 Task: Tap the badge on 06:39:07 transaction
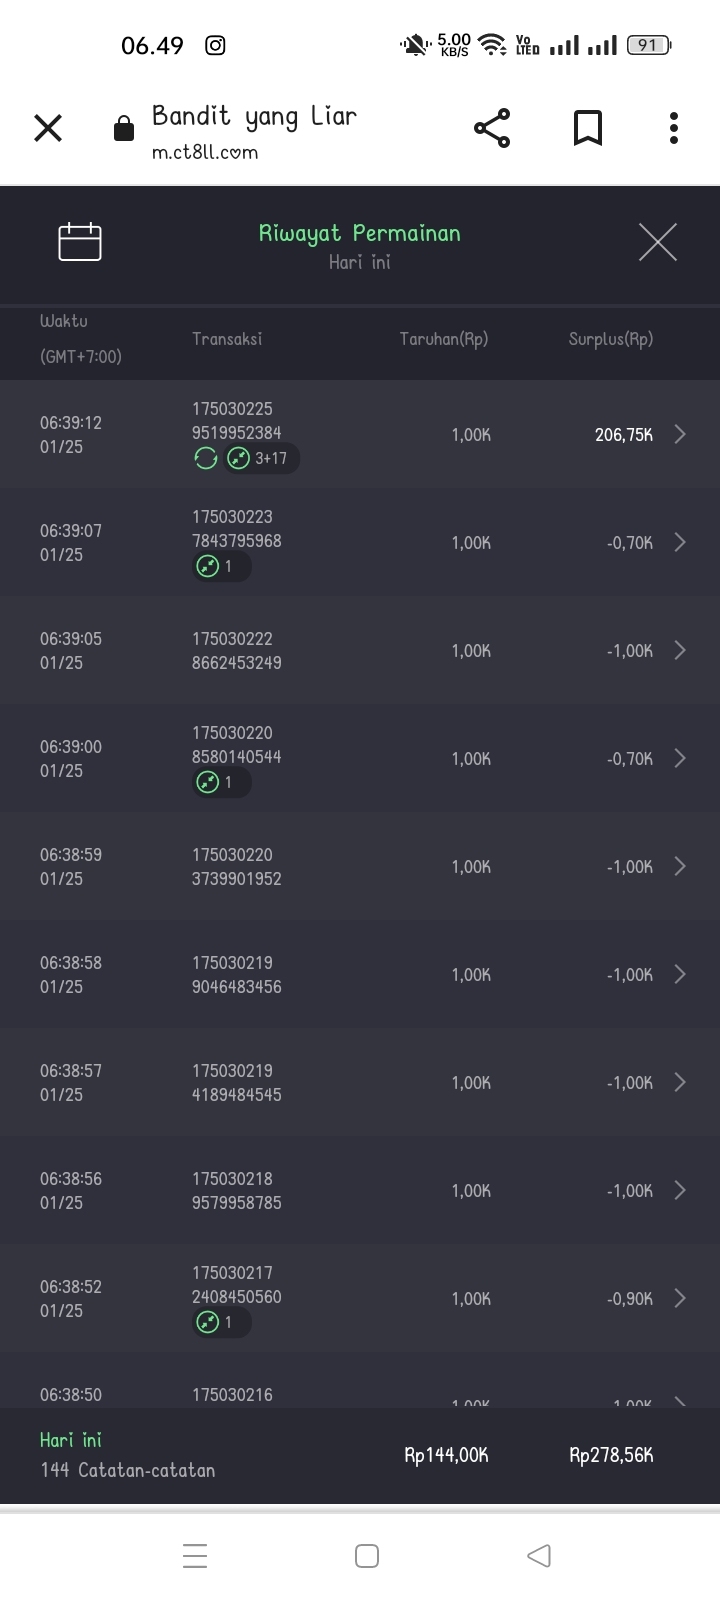pyautogui.click(x=220, y=567)
